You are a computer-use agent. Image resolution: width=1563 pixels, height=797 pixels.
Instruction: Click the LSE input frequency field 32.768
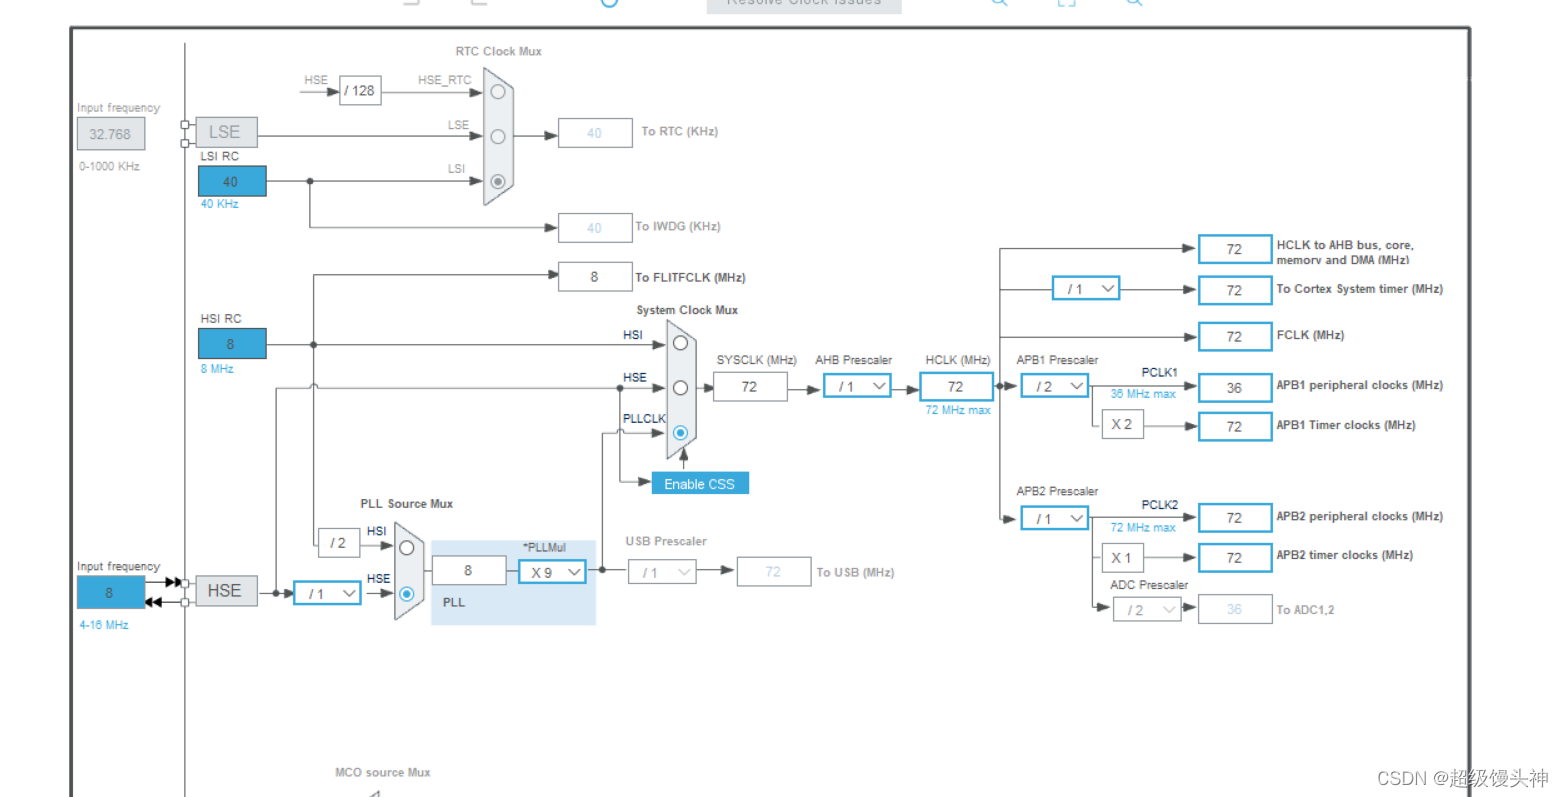coord(111,134)
